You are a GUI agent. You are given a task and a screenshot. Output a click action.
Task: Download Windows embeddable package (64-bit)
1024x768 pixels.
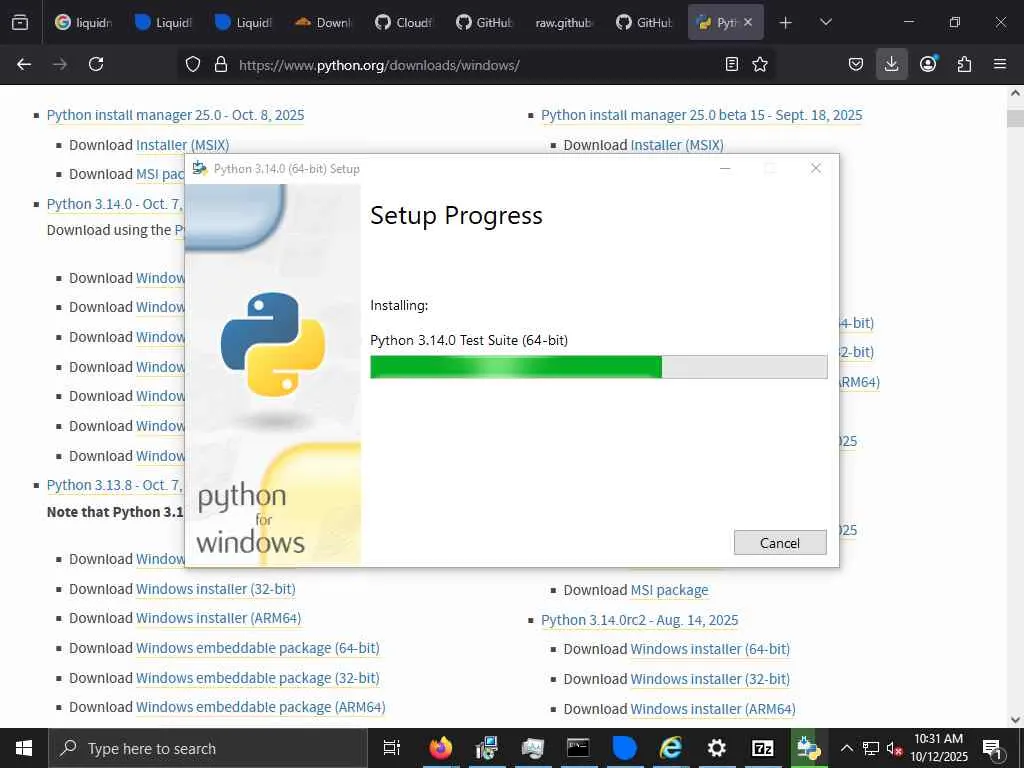click(258, 648)
